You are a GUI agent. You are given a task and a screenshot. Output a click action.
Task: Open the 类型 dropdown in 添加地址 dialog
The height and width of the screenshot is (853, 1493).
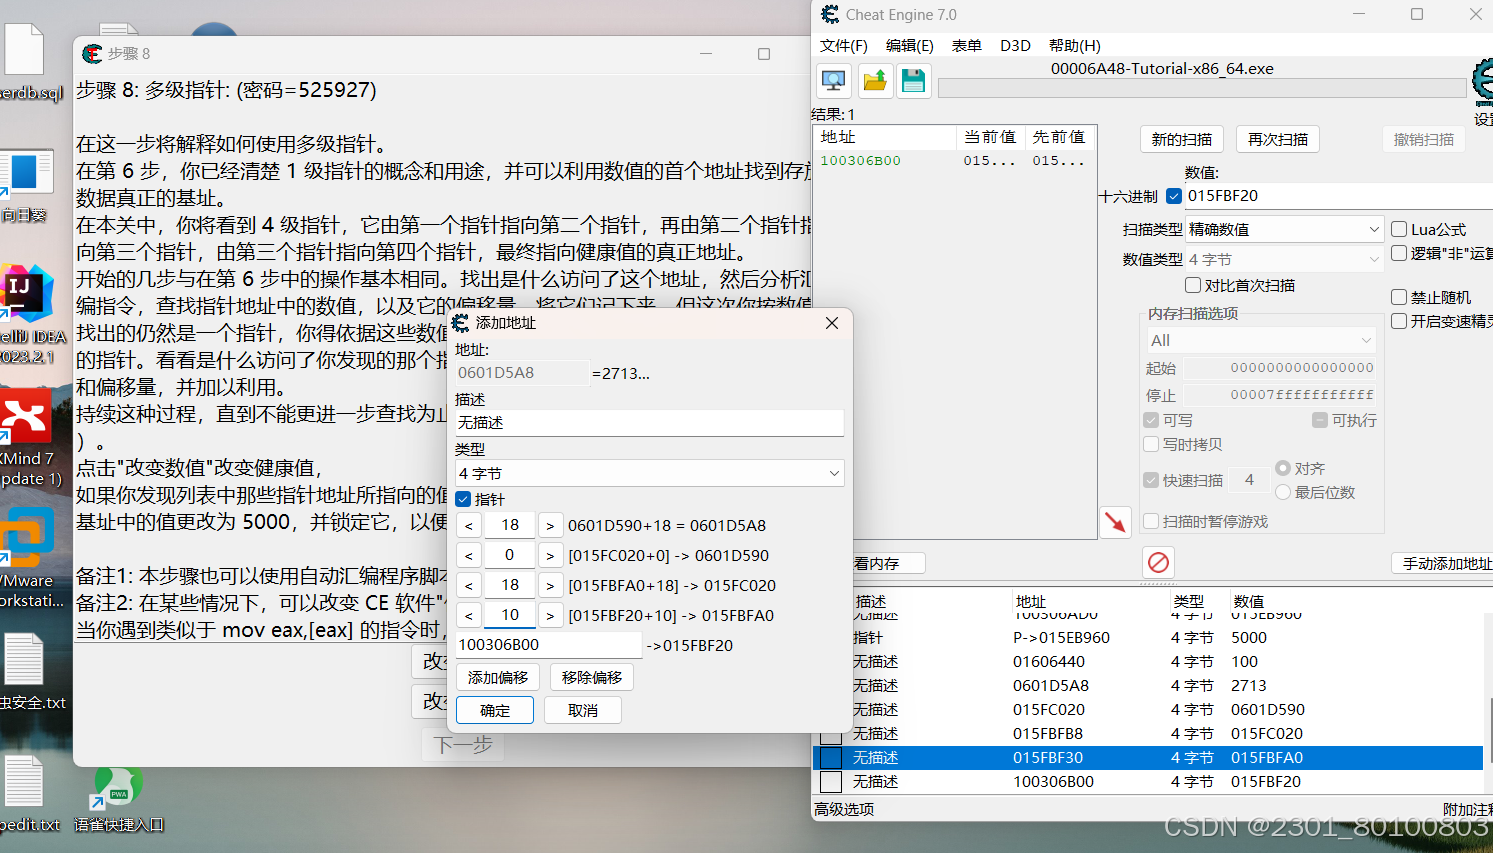coord(649,473)
